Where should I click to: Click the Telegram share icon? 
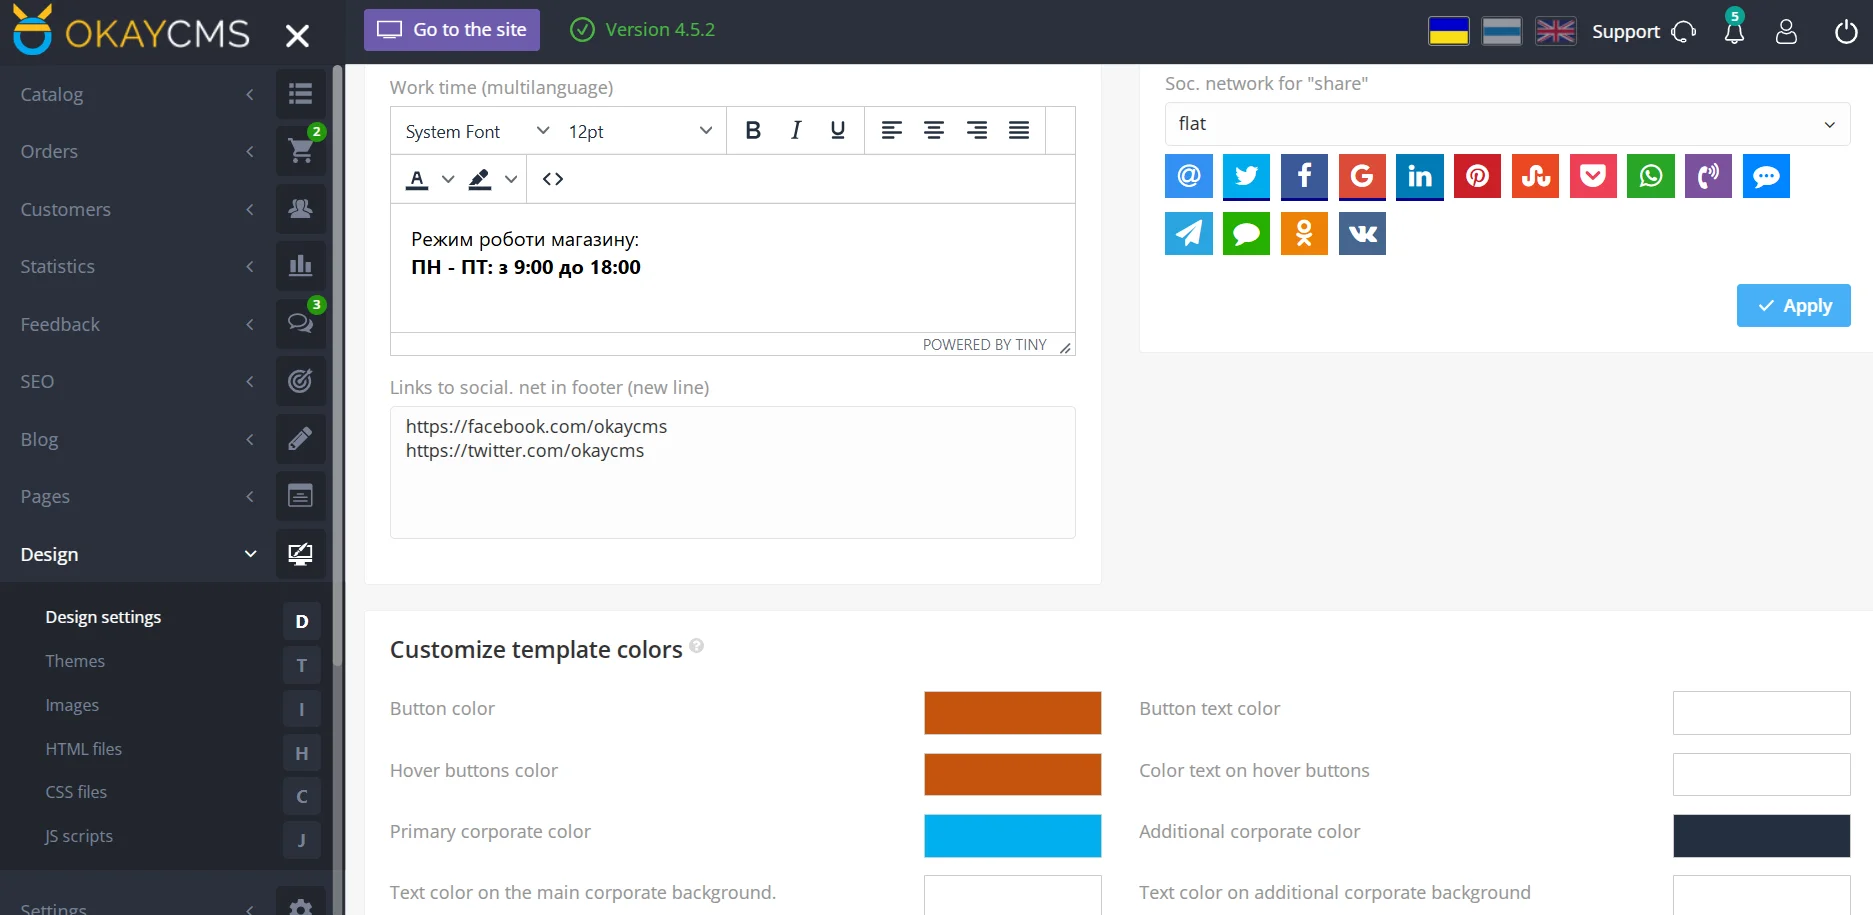coord(1188,234)
